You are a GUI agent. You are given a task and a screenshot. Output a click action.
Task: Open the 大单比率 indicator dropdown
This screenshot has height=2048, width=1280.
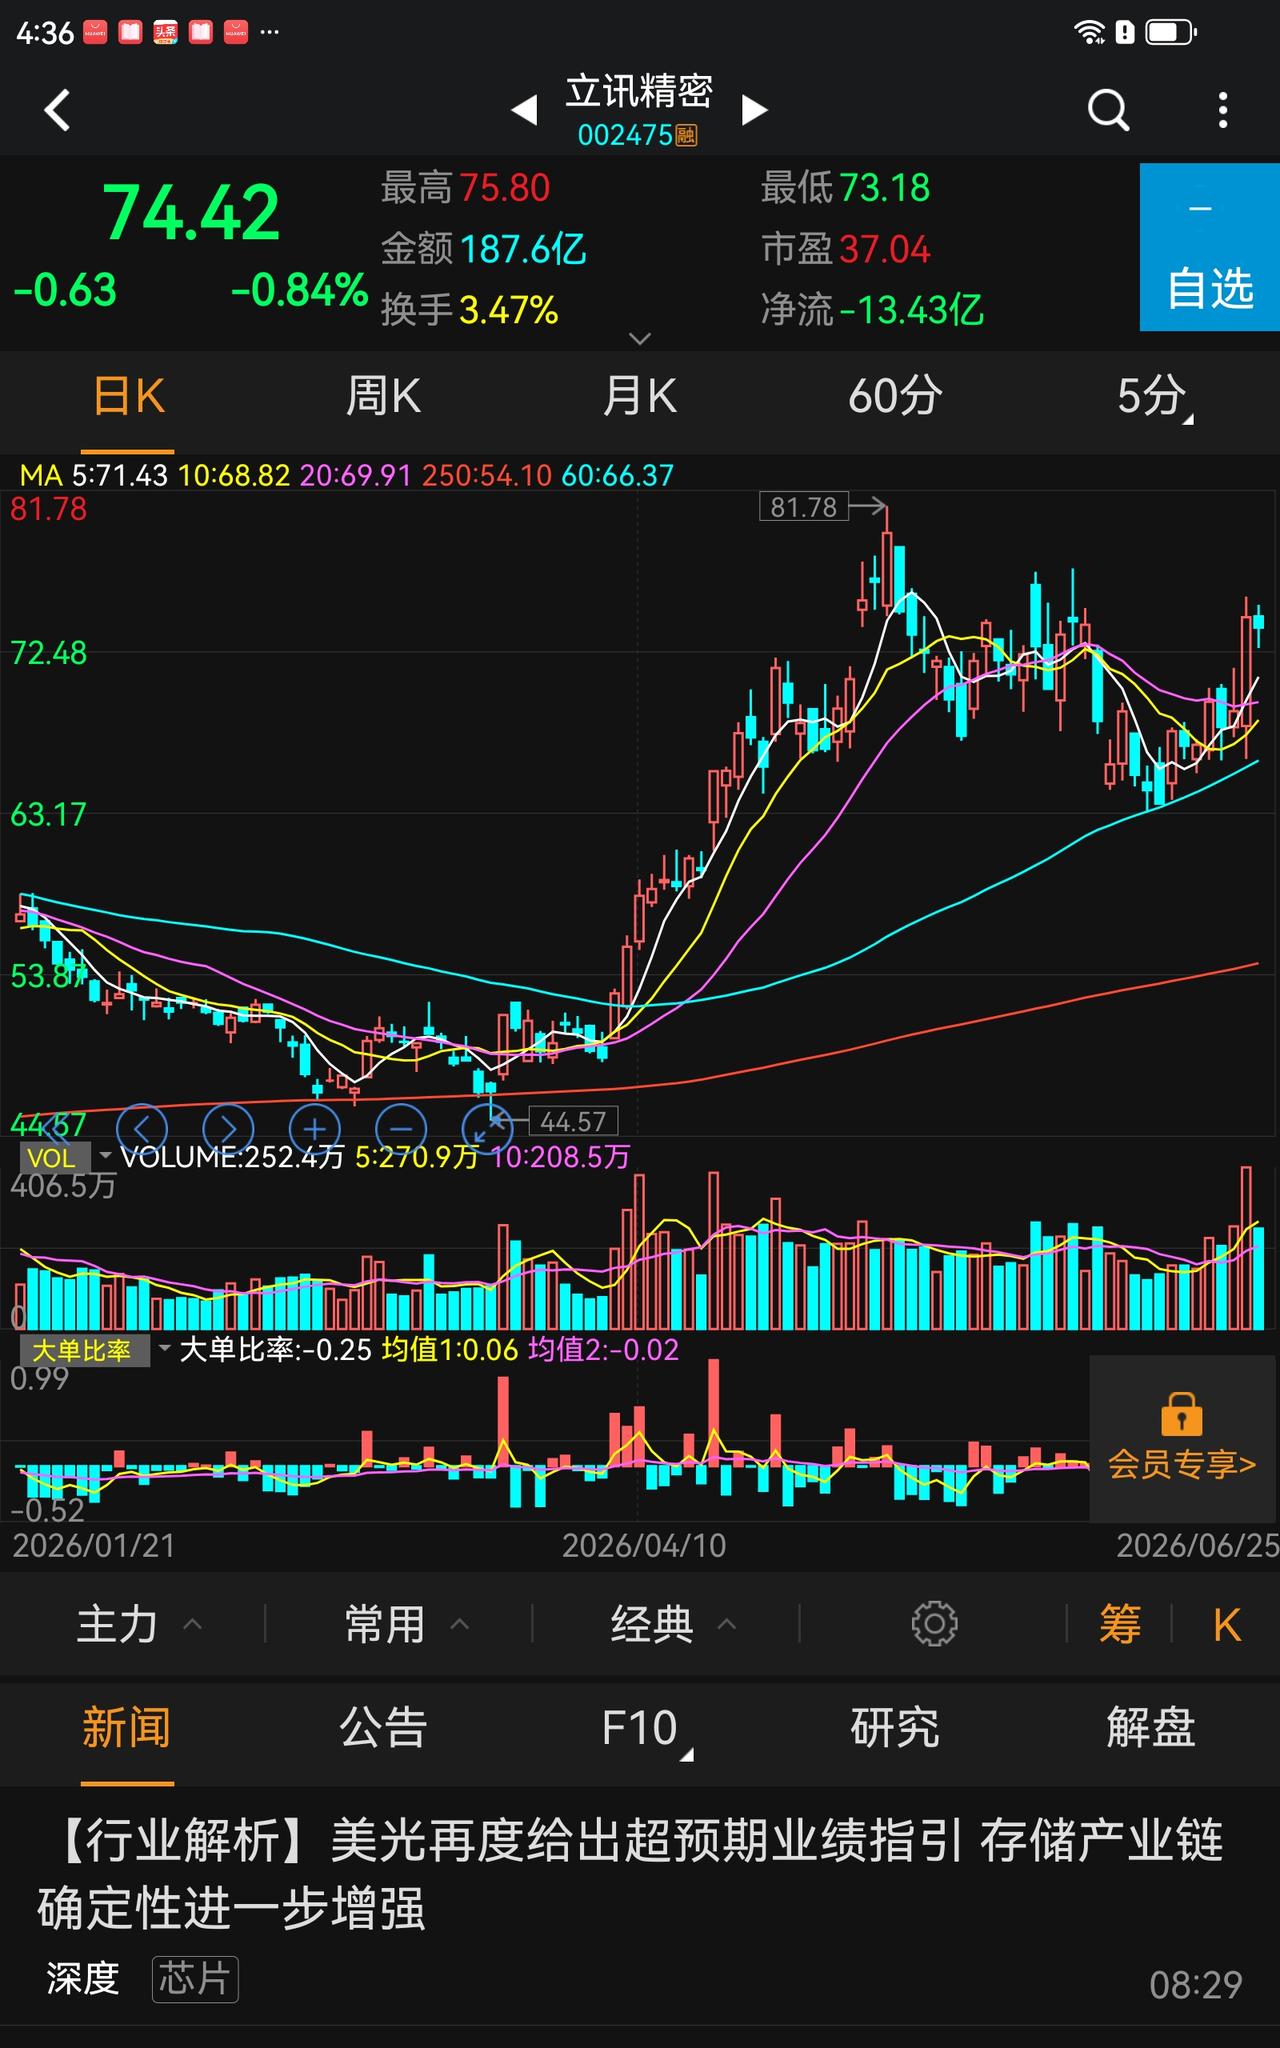pos(96,1351)
